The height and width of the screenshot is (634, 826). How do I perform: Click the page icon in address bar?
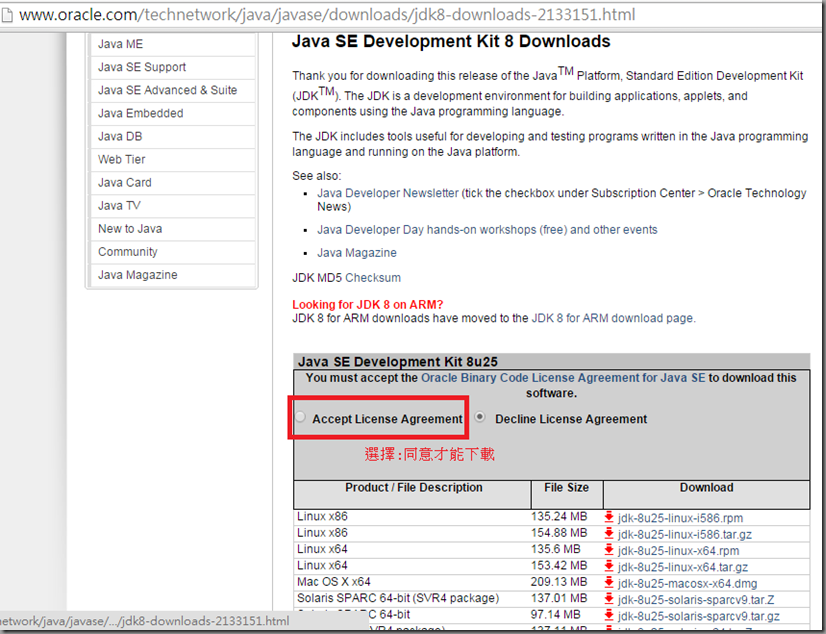pyautogui.click(x=7, y=15)
